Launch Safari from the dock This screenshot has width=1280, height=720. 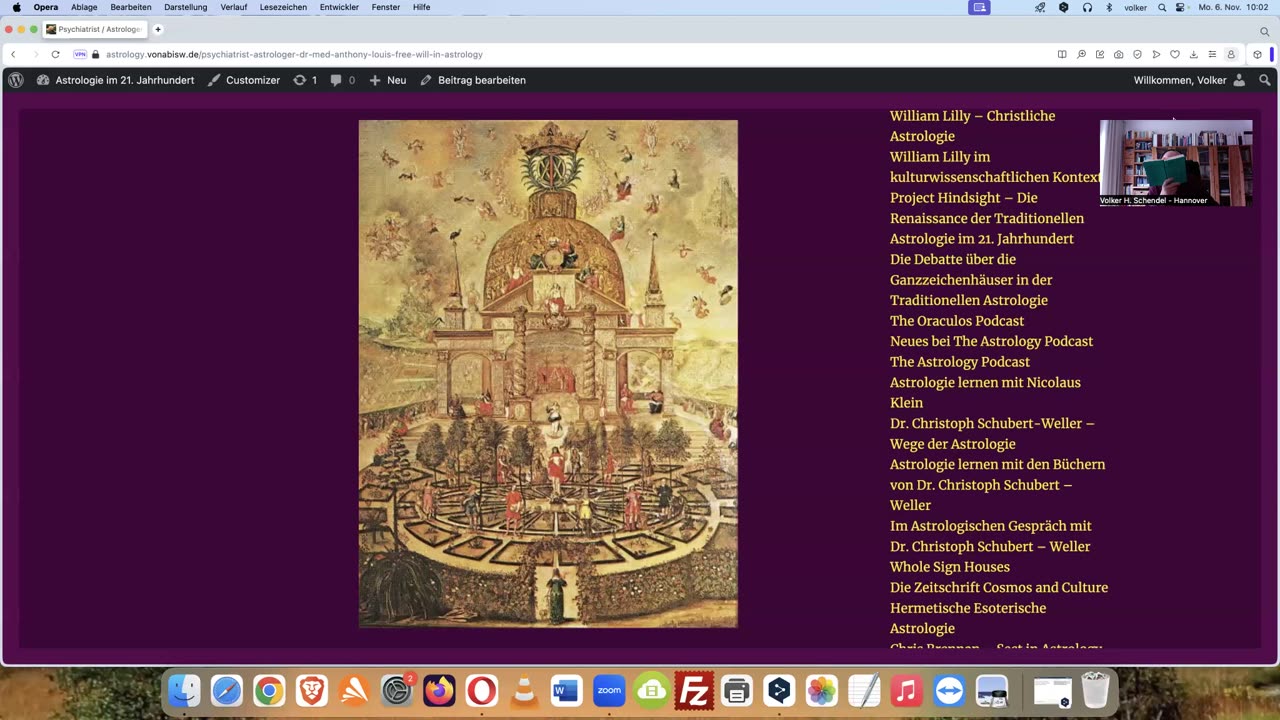tap(226, 691)
